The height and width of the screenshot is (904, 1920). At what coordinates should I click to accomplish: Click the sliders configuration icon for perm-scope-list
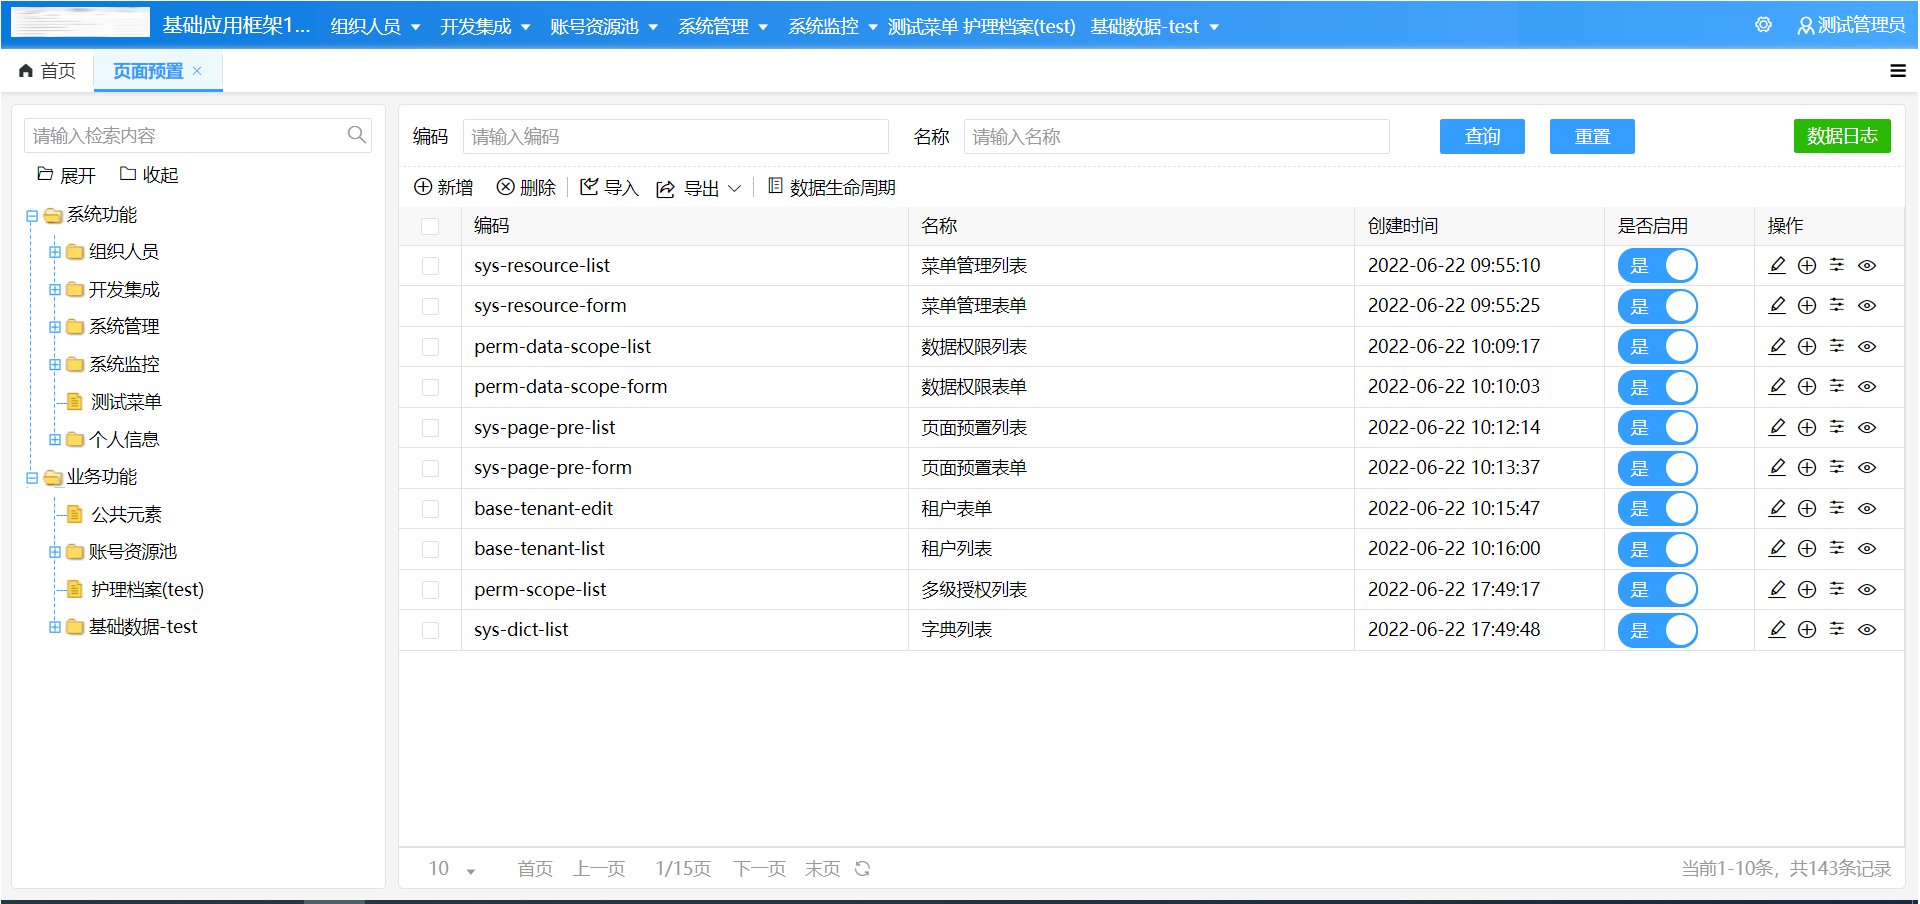1837,589
